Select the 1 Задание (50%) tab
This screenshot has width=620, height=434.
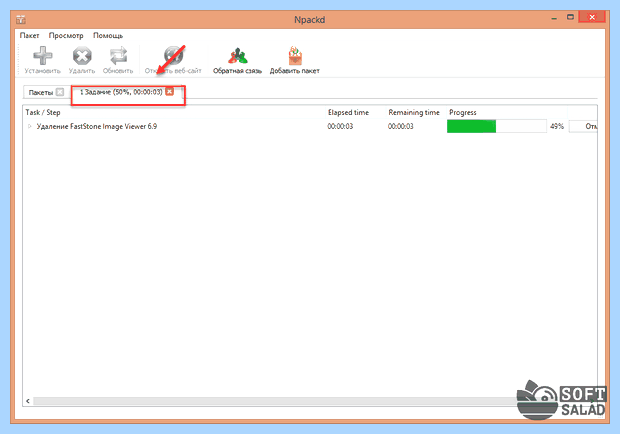click(121, 92)
